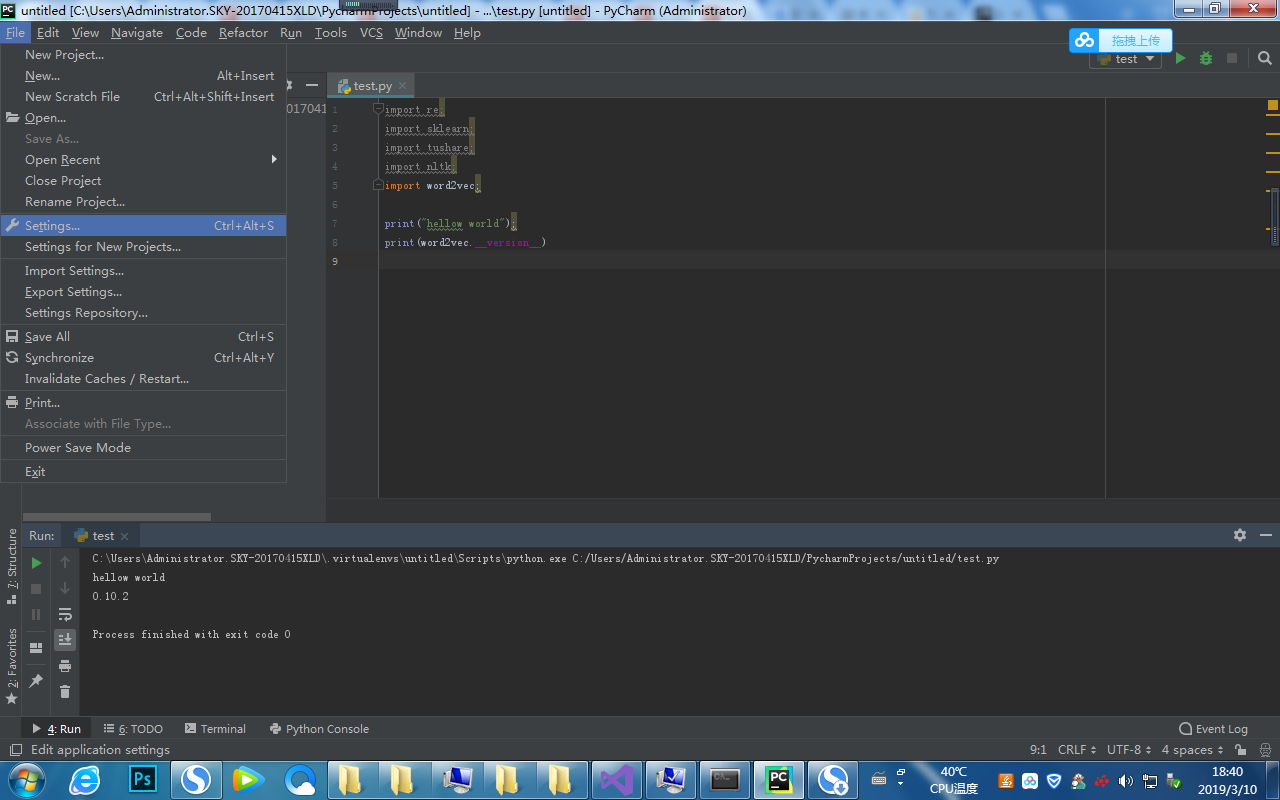
Task: Click Save All menu entry
Action: [143, 337]
